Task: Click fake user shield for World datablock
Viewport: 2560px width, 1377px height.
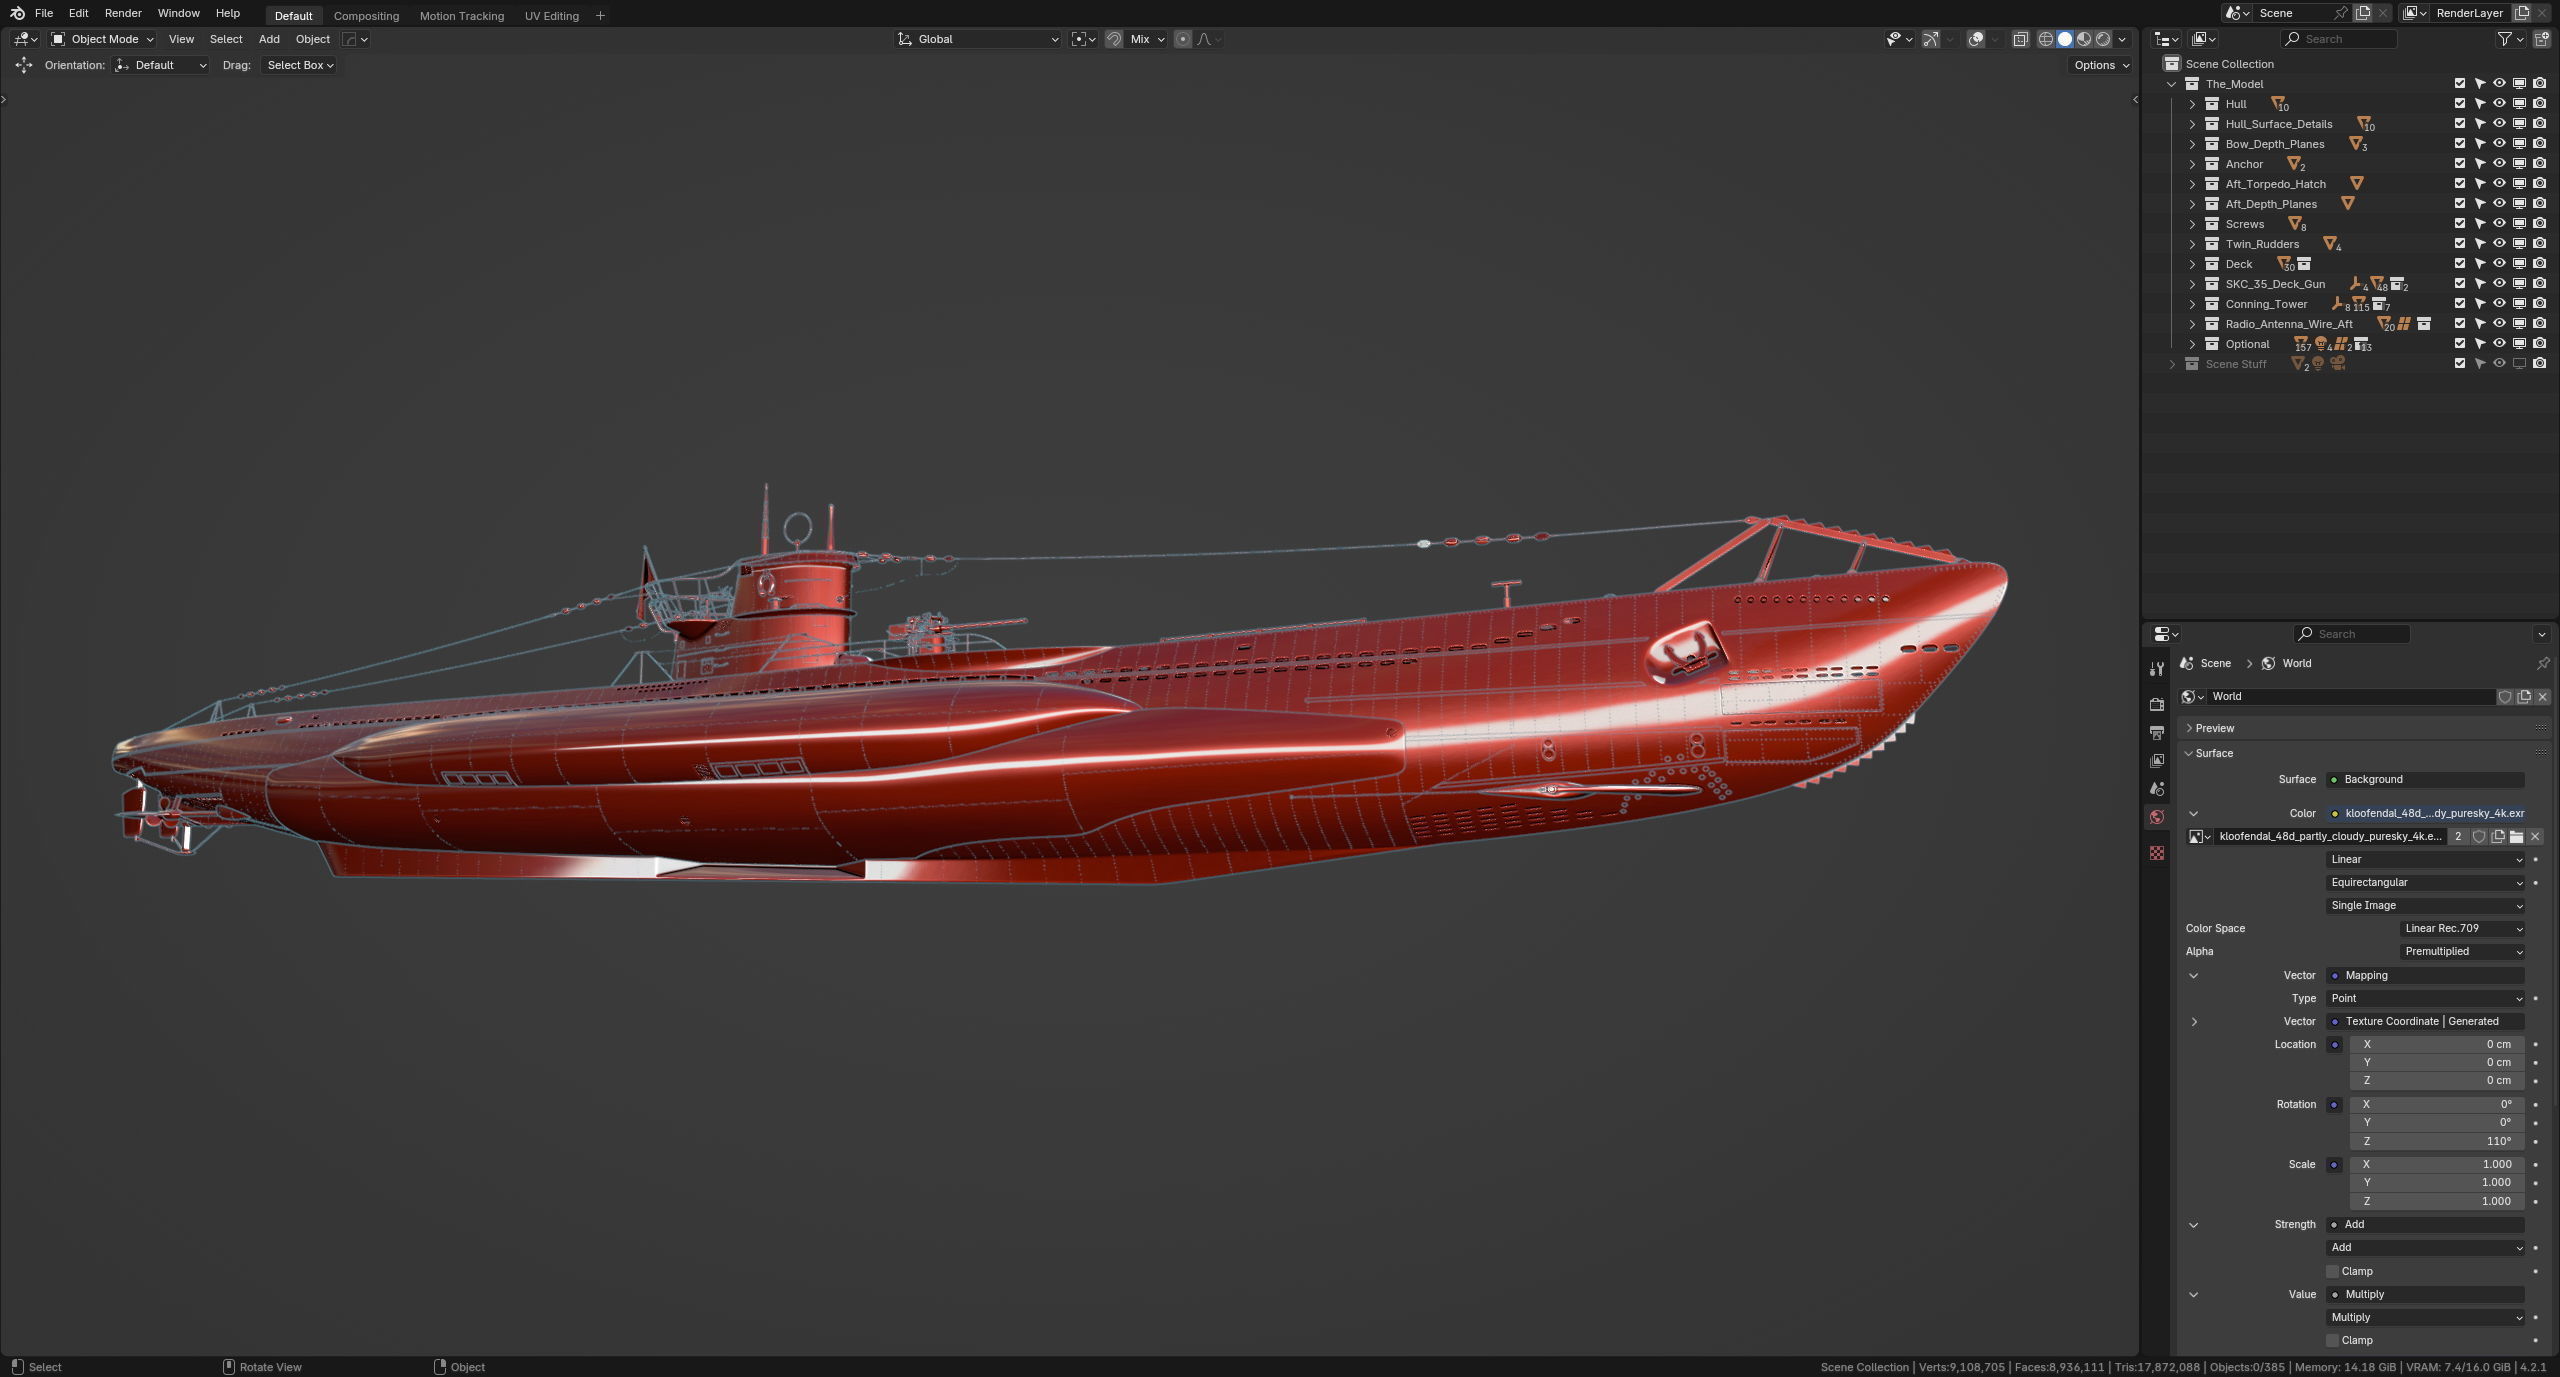Action: click(2505, 697)
